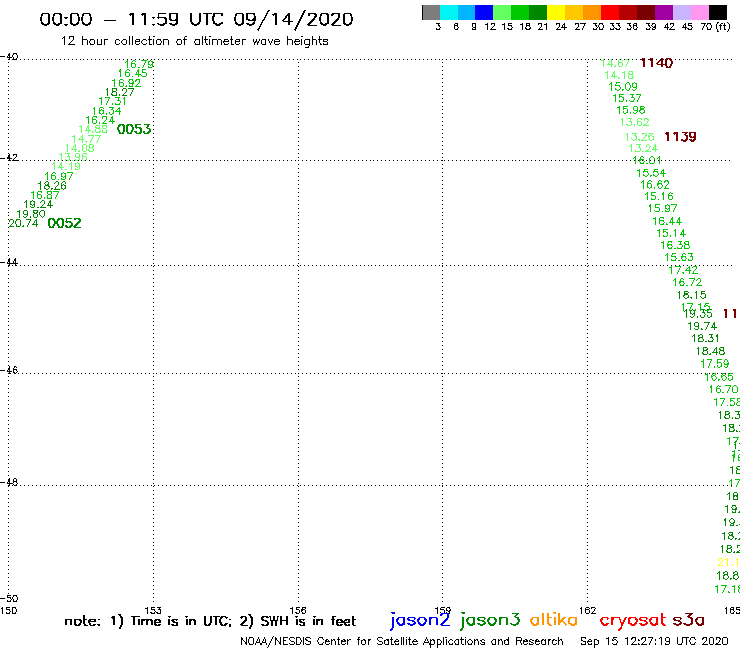Click the 13.26 wave height value

click(639, 137)
